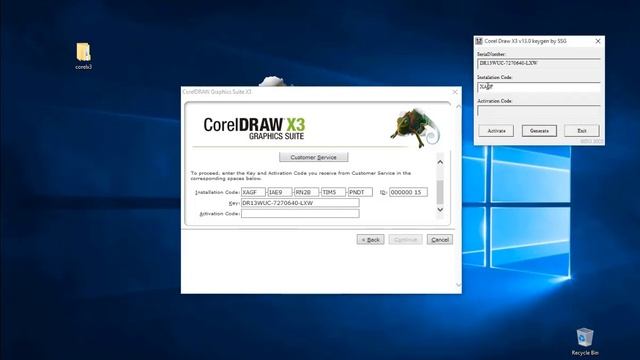Close the keygen window with its X
640x360 pixels.
point(598,41)
